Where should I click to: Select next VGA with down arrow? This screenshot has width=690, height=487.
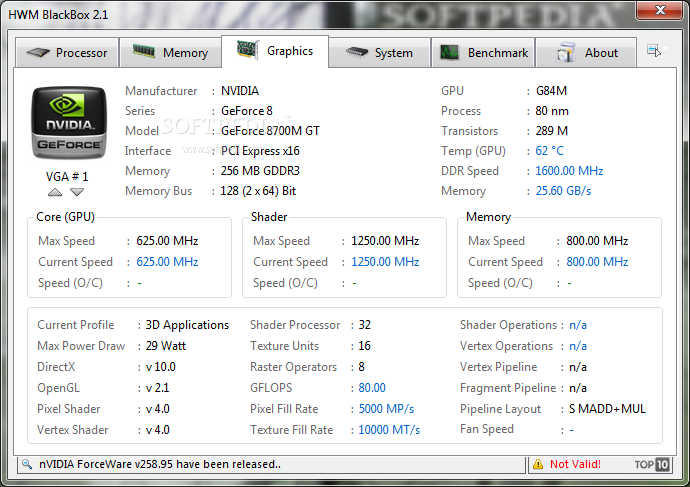pos(77,192)
